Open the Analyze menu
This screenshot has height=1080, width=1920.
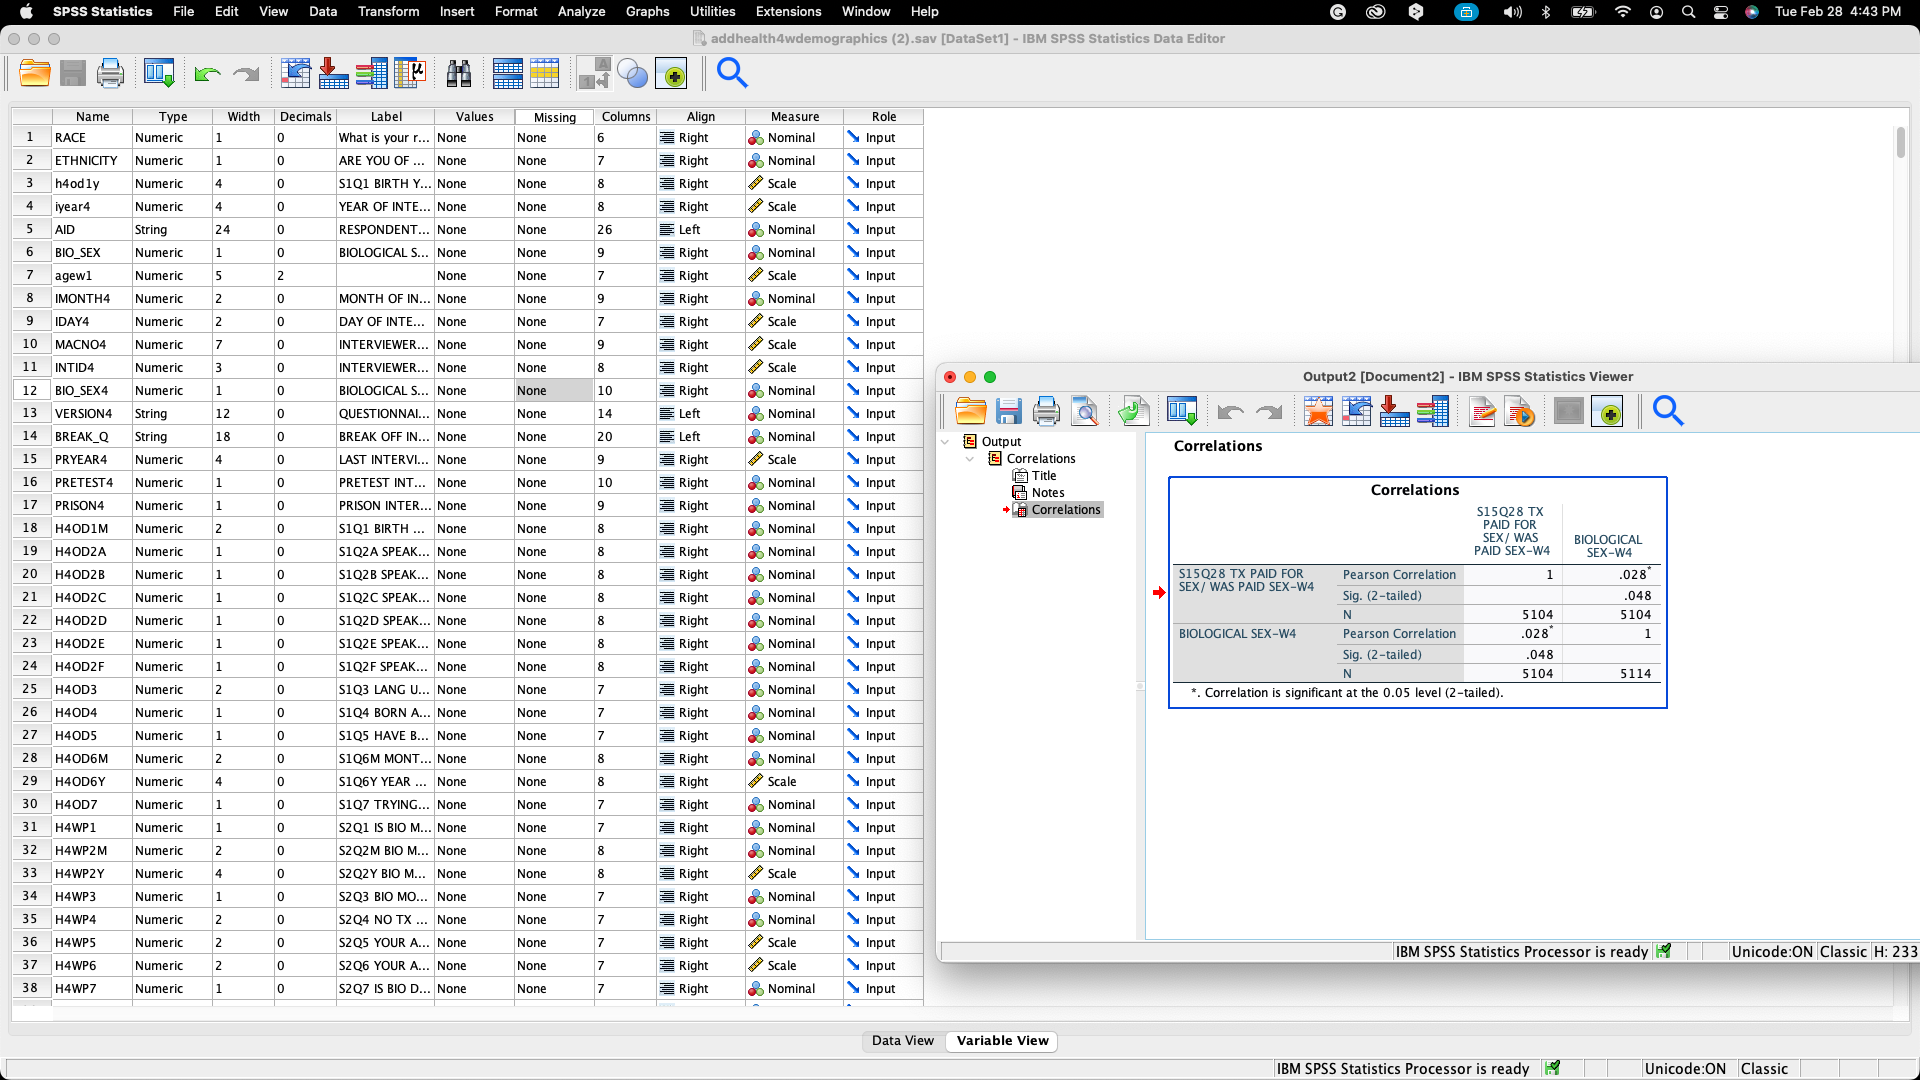point(581,11)
